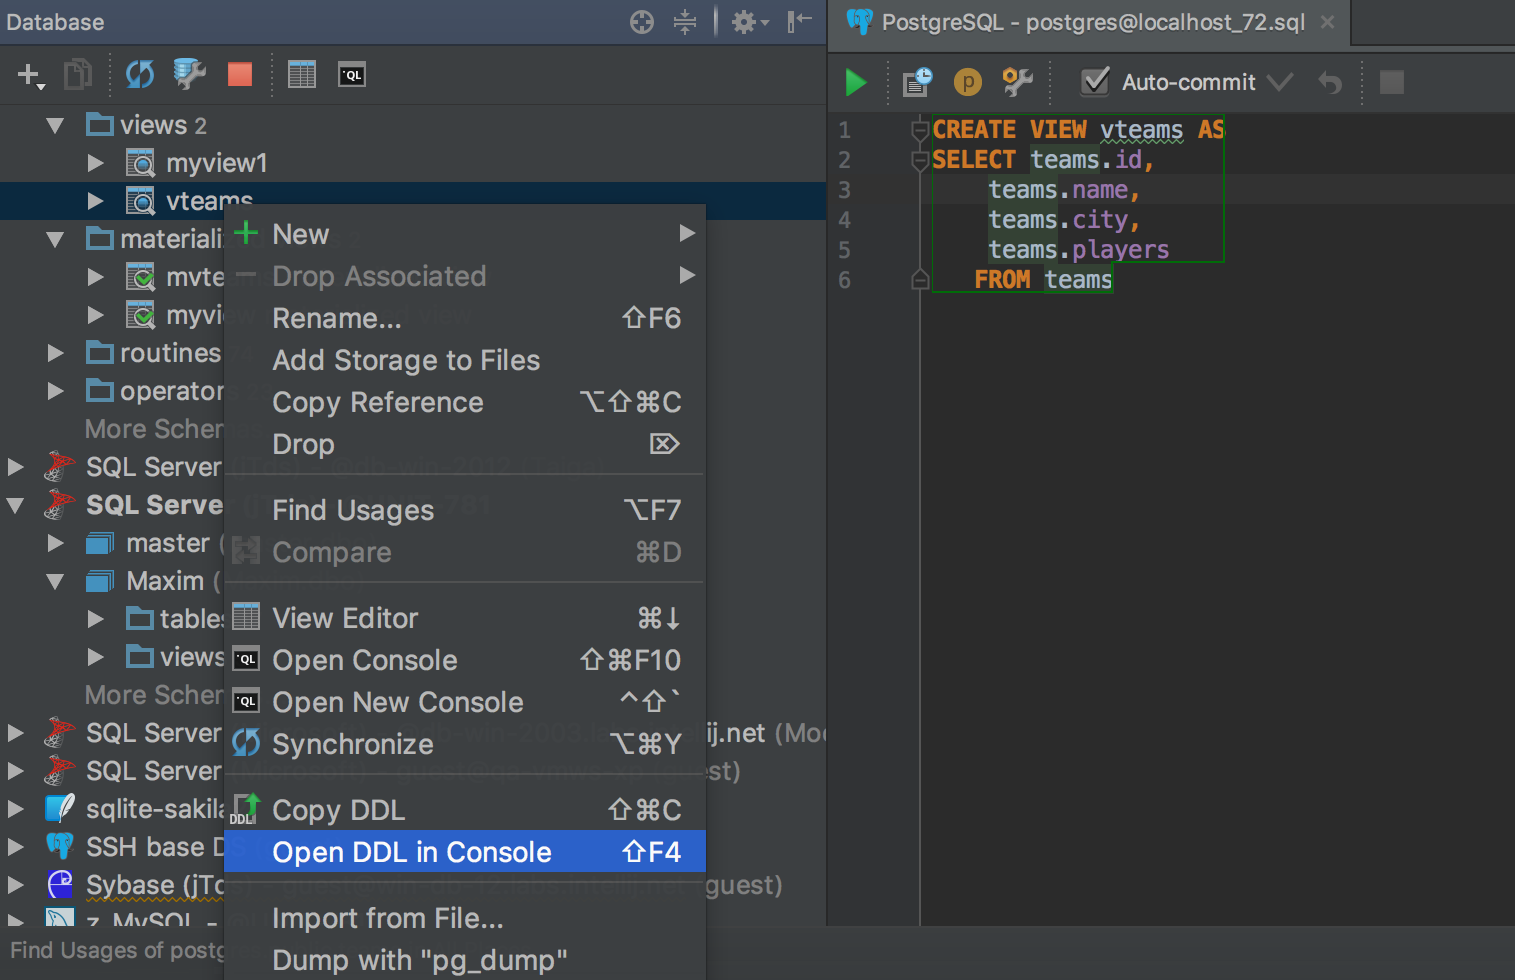Click the Collapse All icon

[x=685, y=22]
